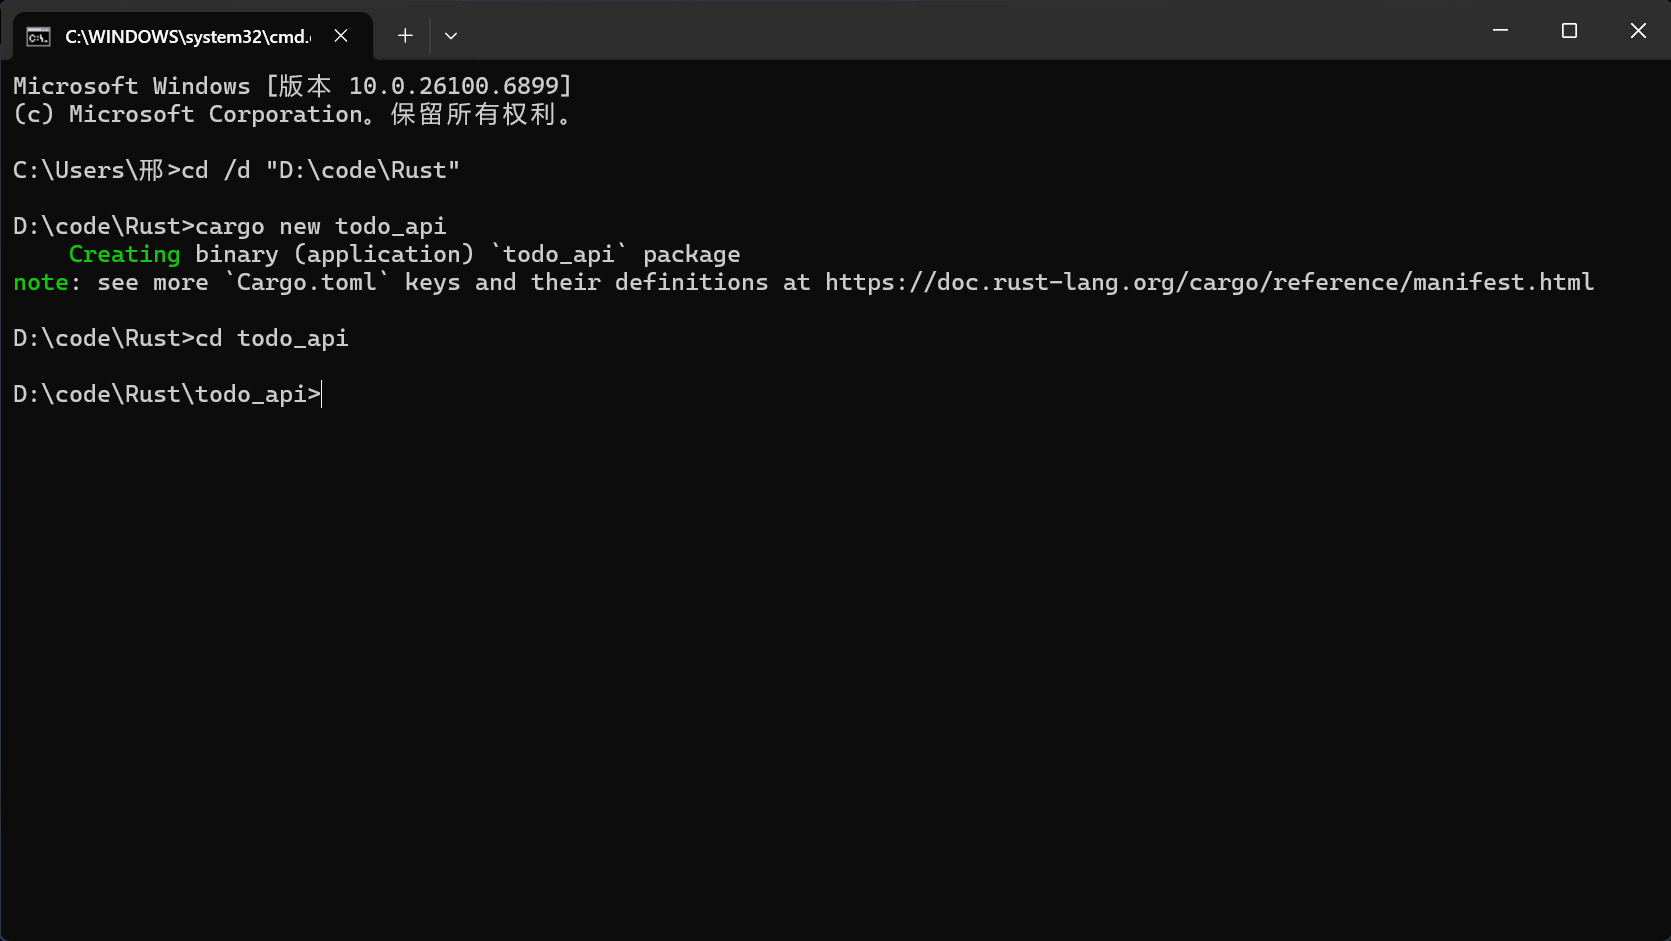The width and height of the screenshot is (1671, 941).
Task: Click the green "note" label
Action: [41, 283]
